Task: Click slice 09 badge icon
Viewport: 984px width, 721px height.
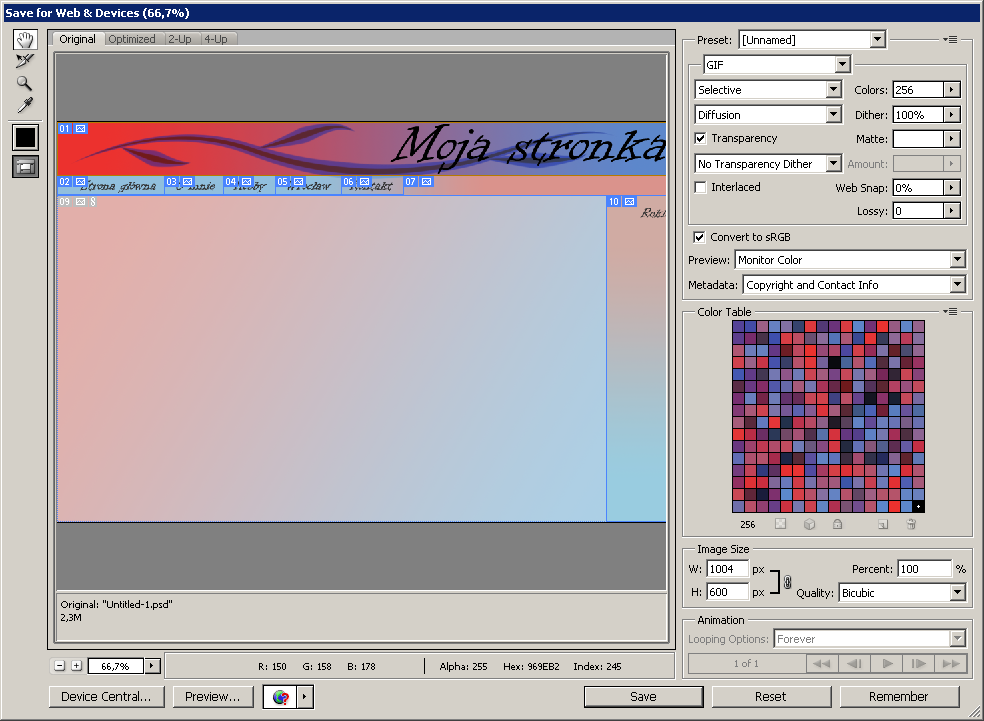Action: click(80, 201)
